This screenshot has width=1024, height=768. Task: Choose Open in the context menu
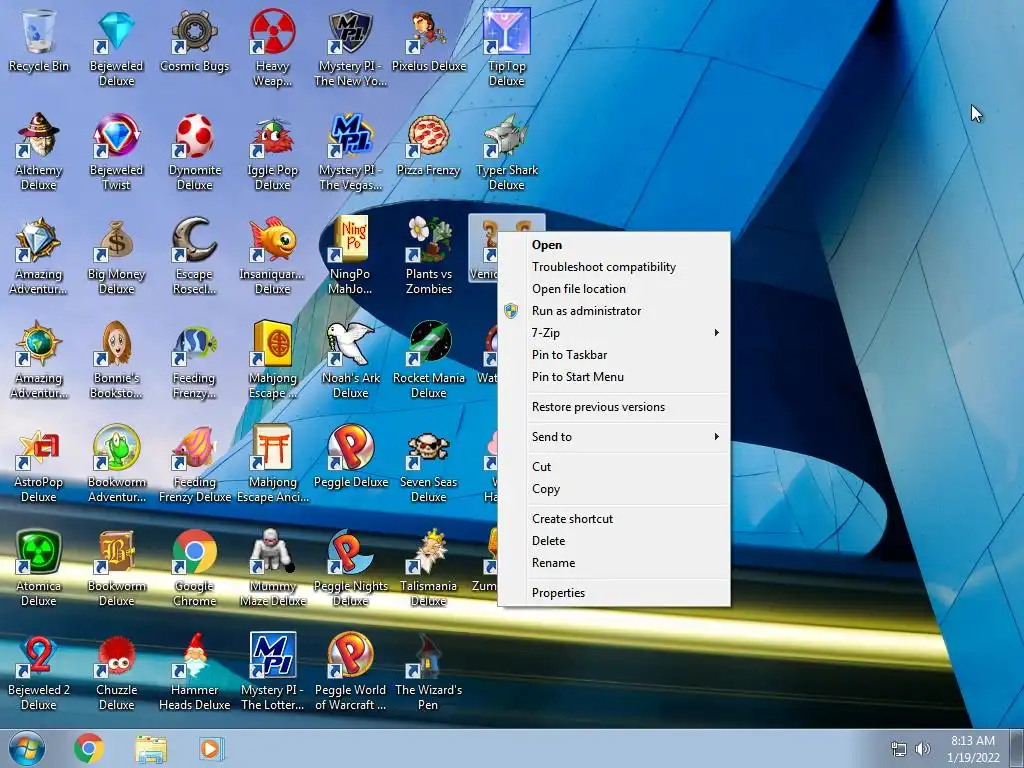pyautogui.click(x=614, y=245)
